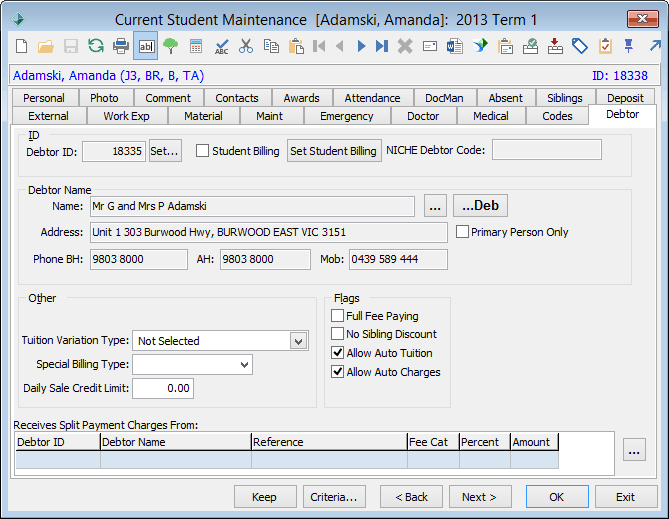Image resolution: width=669 pixels, height=519 pixels.
Task: Click the envelope mail icon
Action: point(430,46)
